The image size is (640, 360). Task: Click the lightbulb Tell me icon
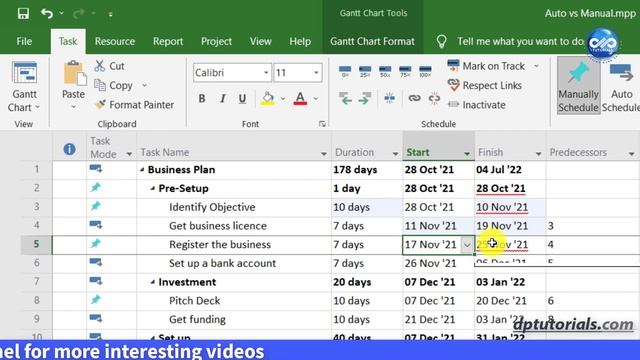point(441,41)
